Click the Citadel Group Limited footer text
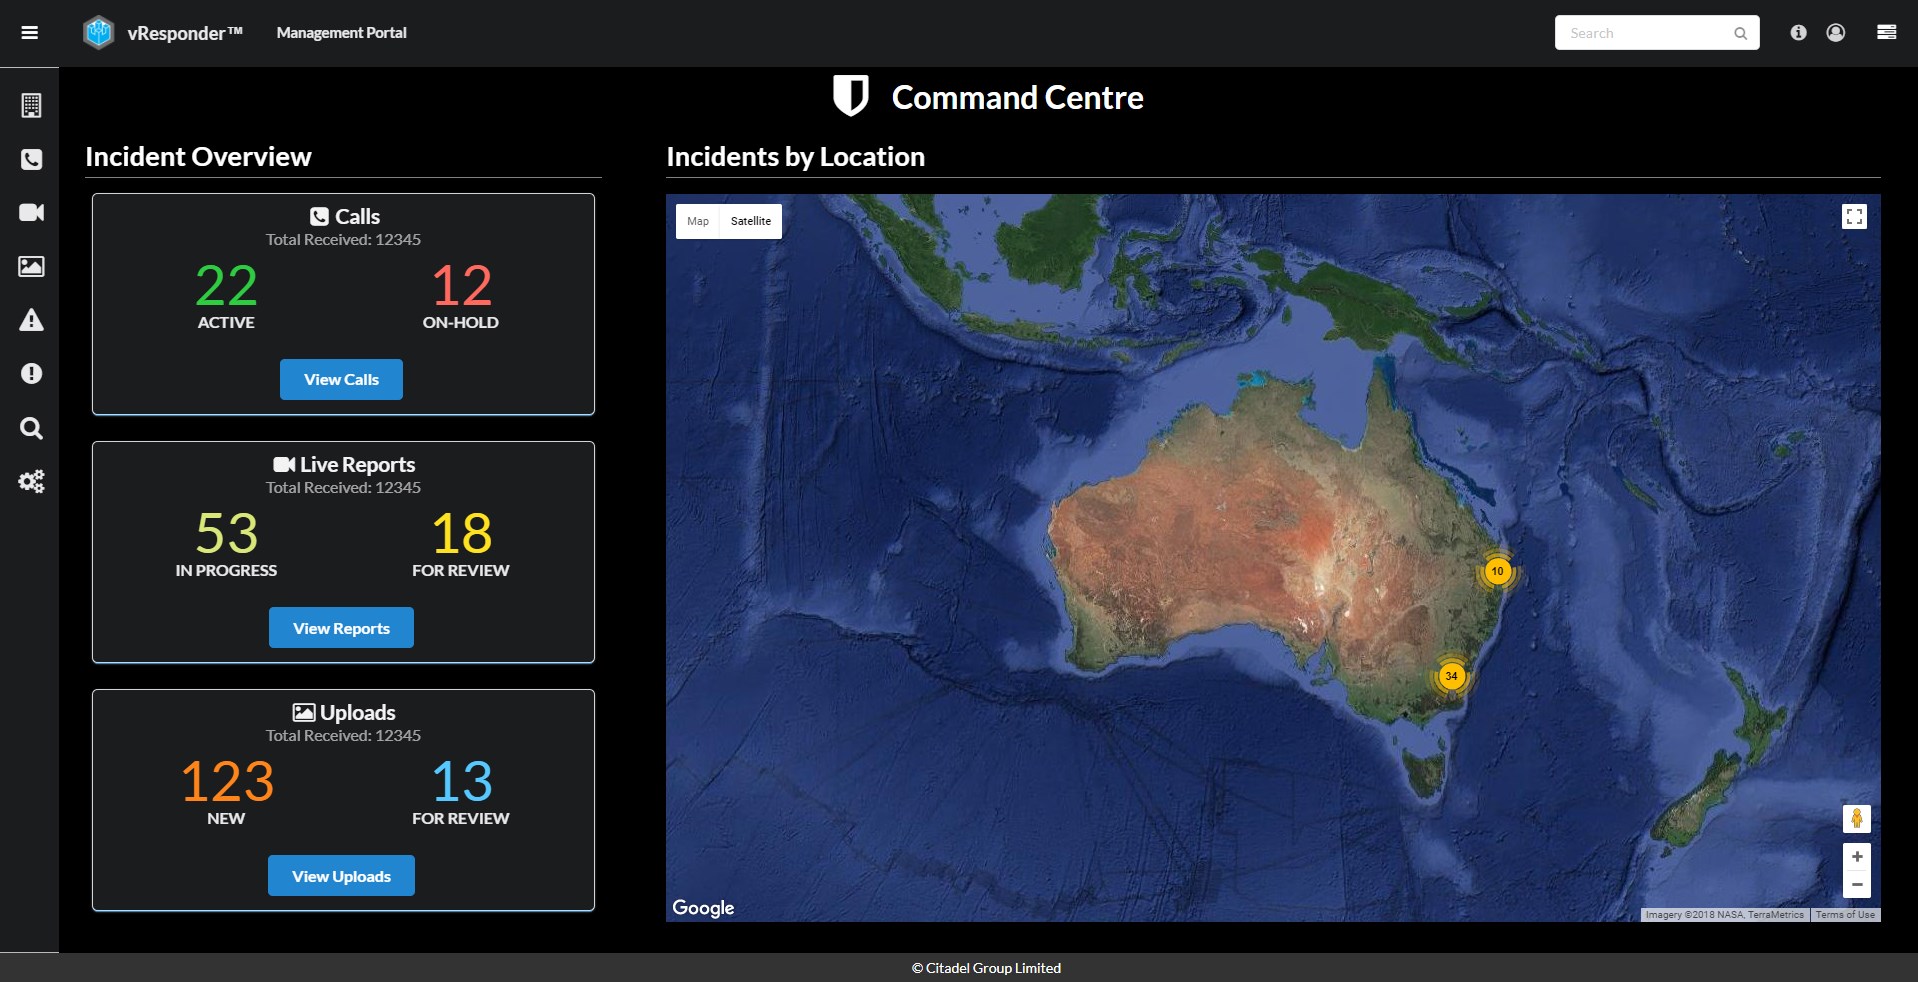The height and width of the screenshot is (982, 1918). point(986,968)
